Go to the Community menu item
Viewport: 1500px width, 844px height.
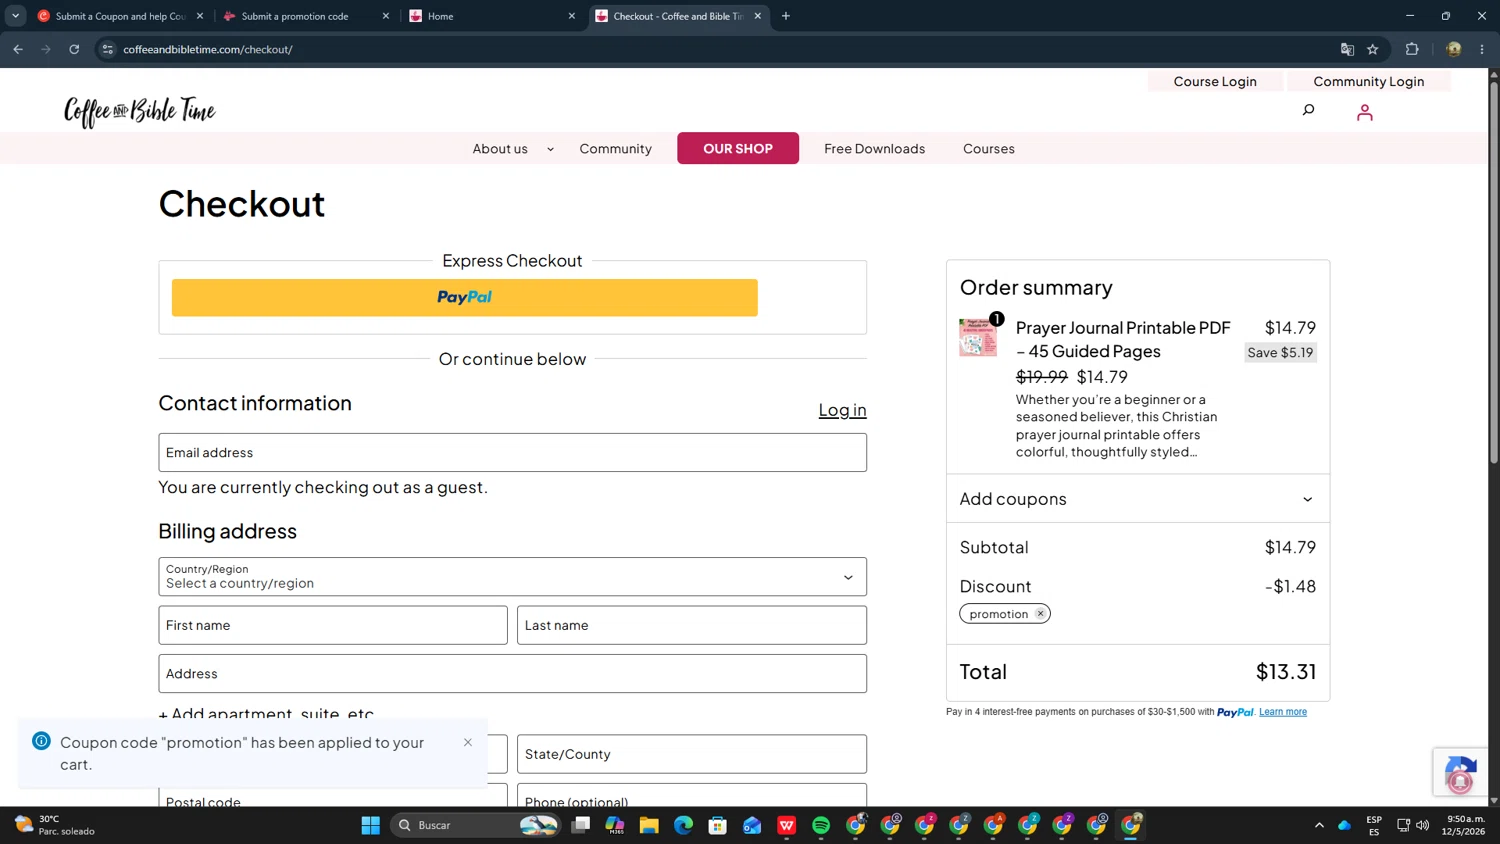(615, 149)
